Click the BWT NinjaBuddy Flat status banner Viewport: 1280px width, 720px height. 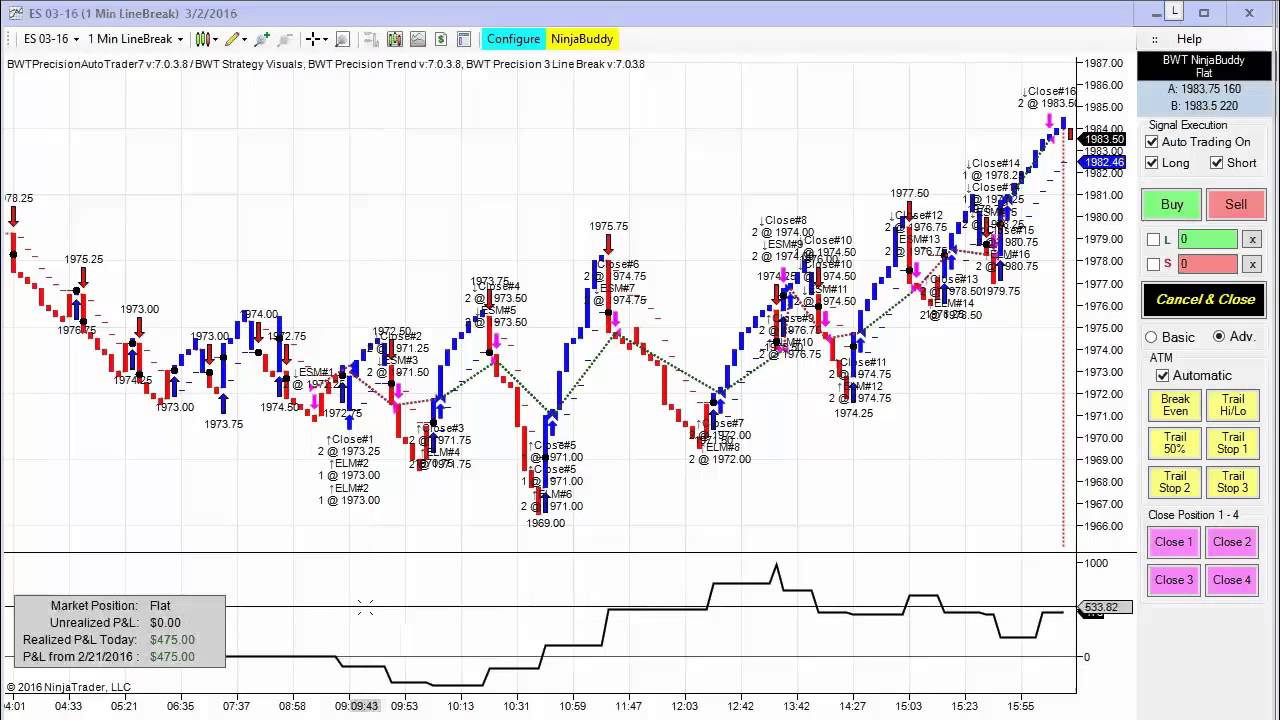pos(1204,66)
